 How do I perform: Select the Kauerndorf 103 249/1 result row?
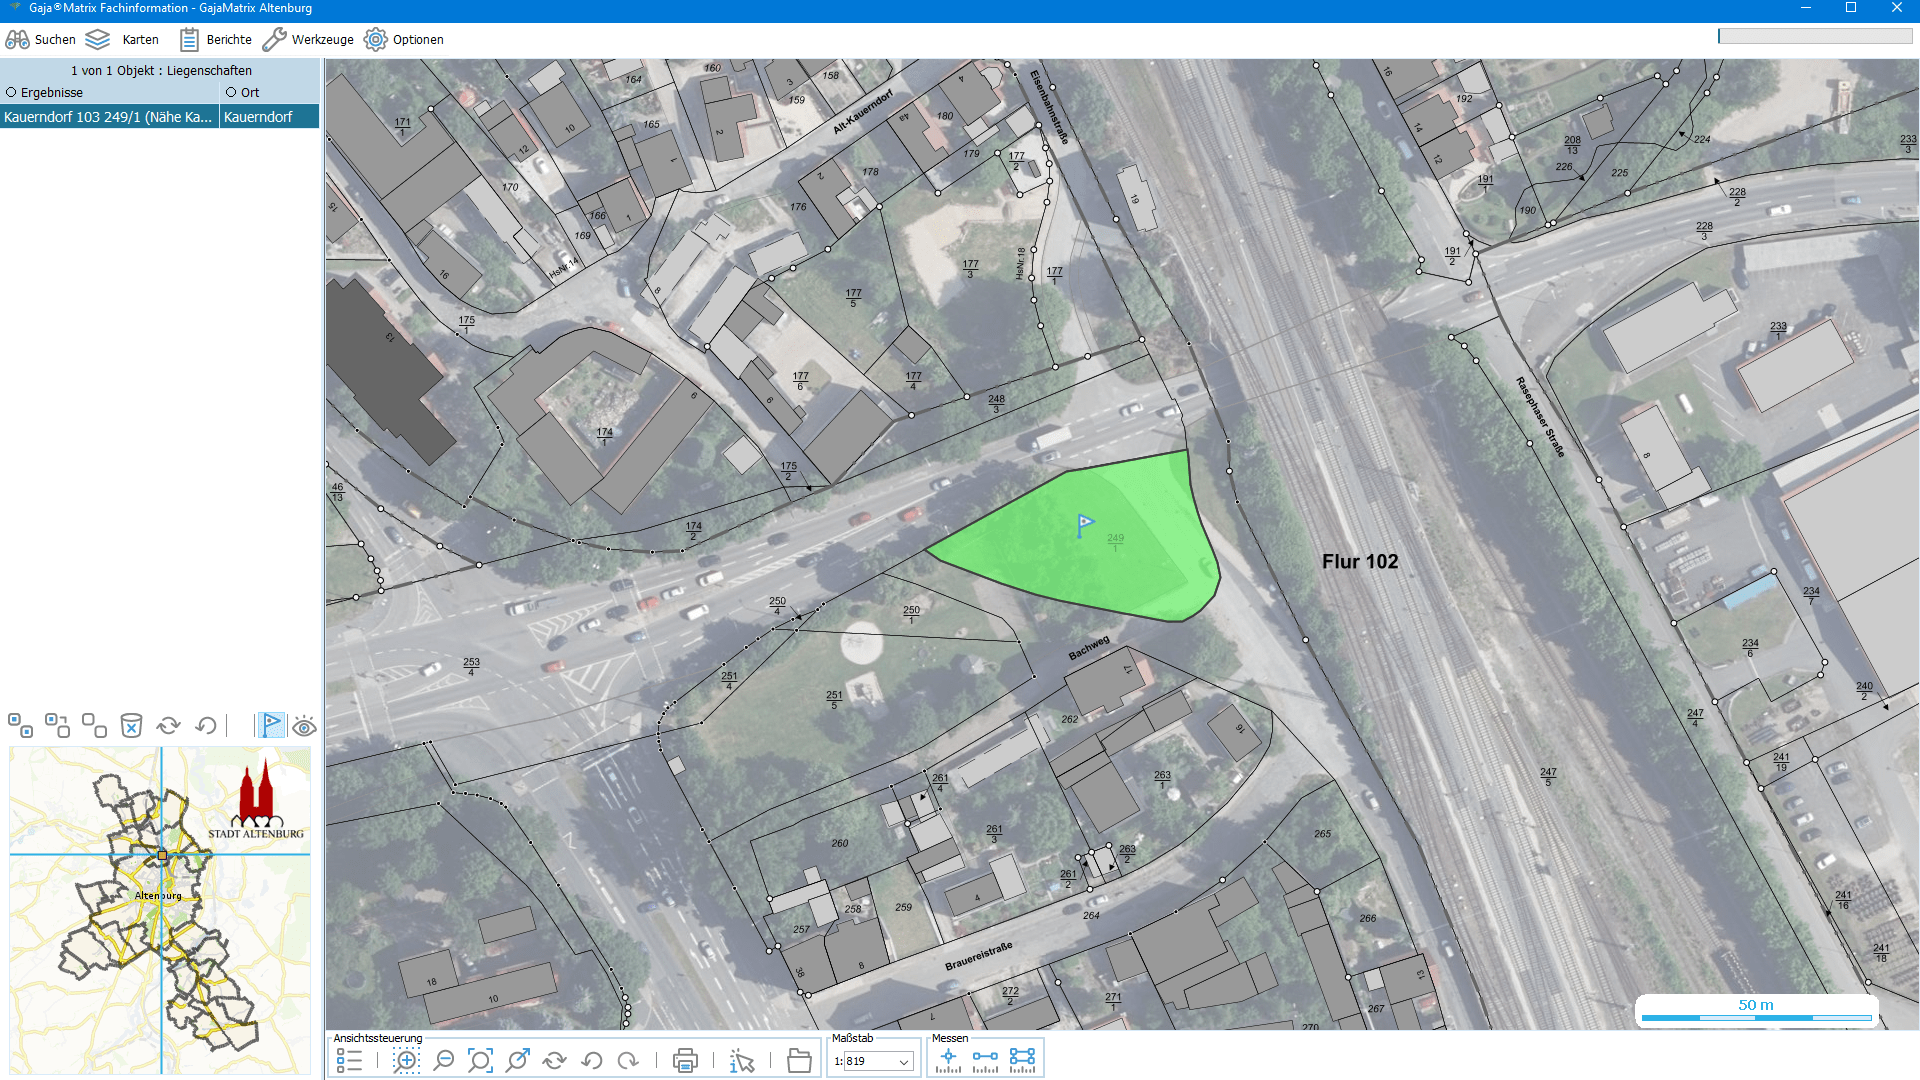tap(108, 117)
